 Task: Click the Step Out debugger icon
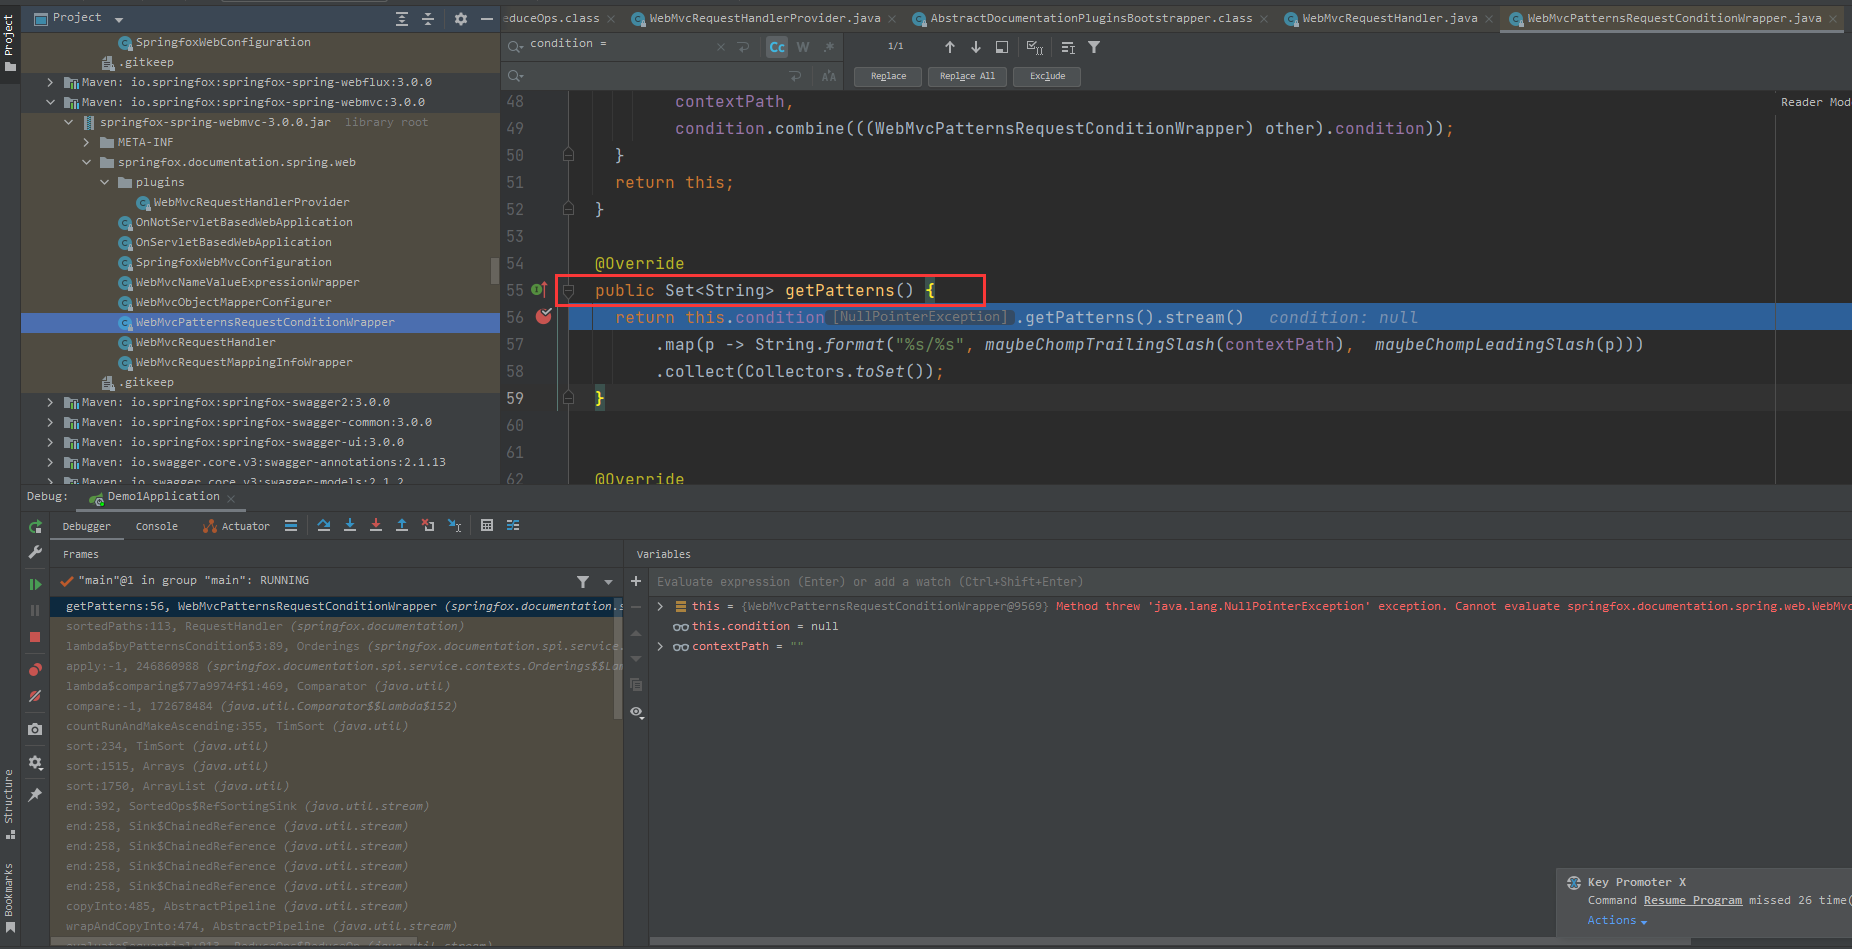coord(401,525)
